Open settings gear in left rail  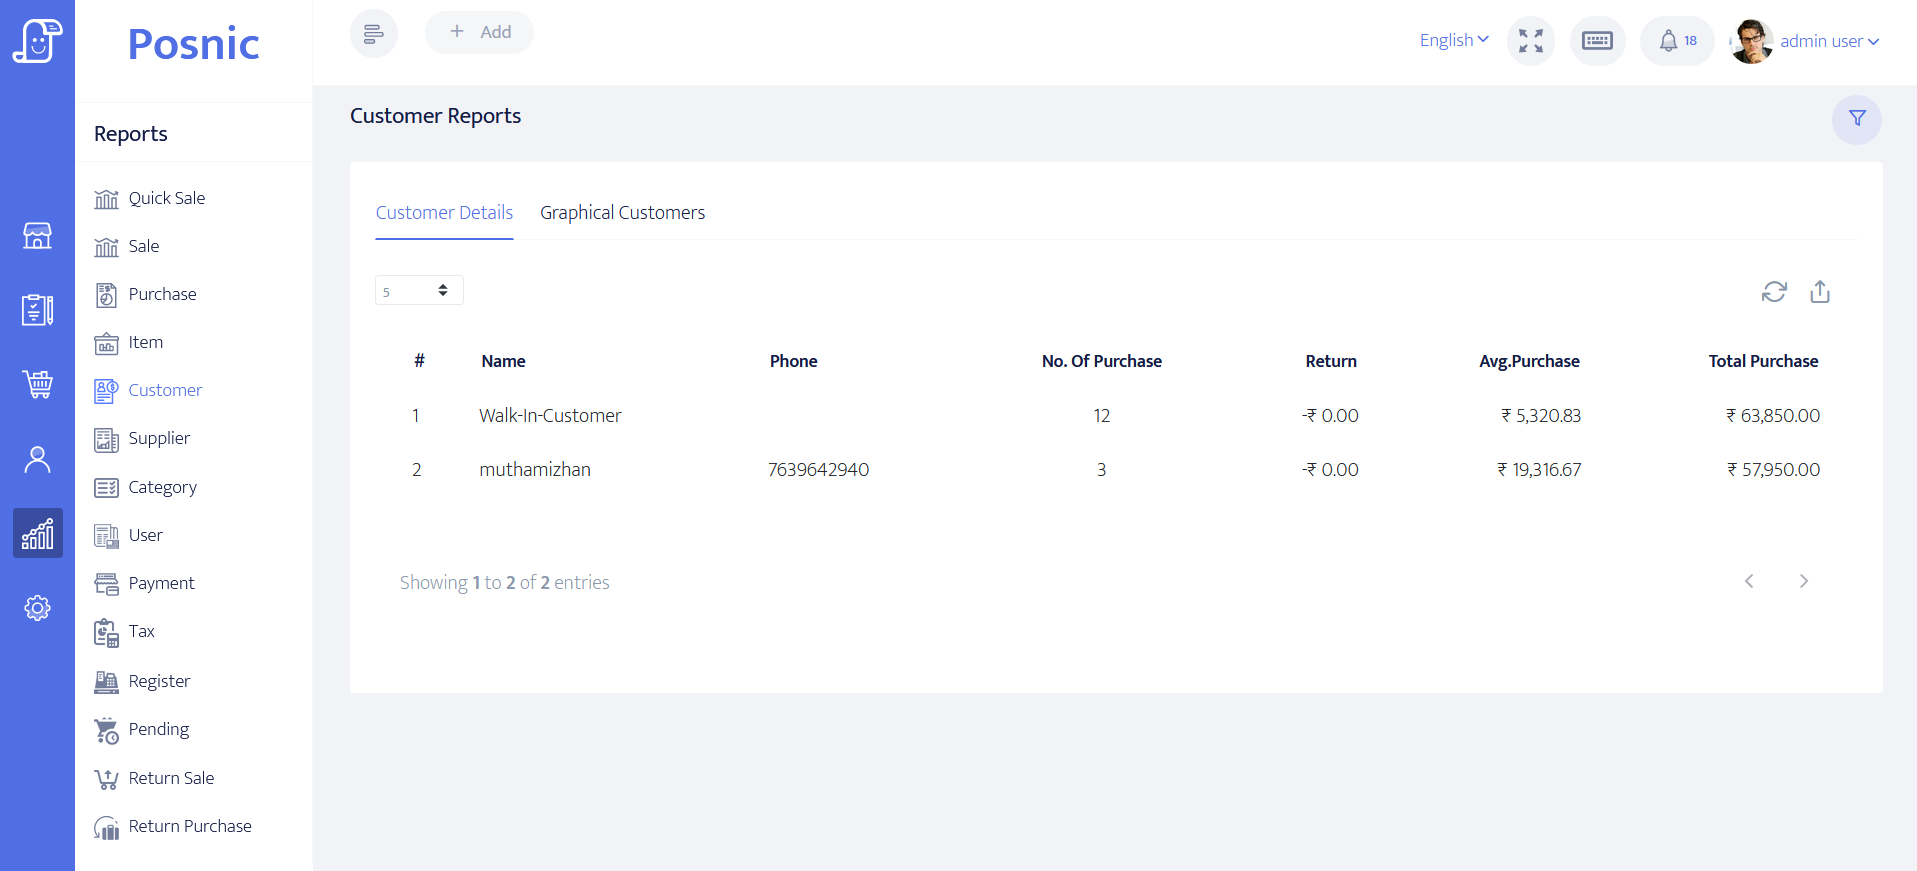tap(38, 608)
